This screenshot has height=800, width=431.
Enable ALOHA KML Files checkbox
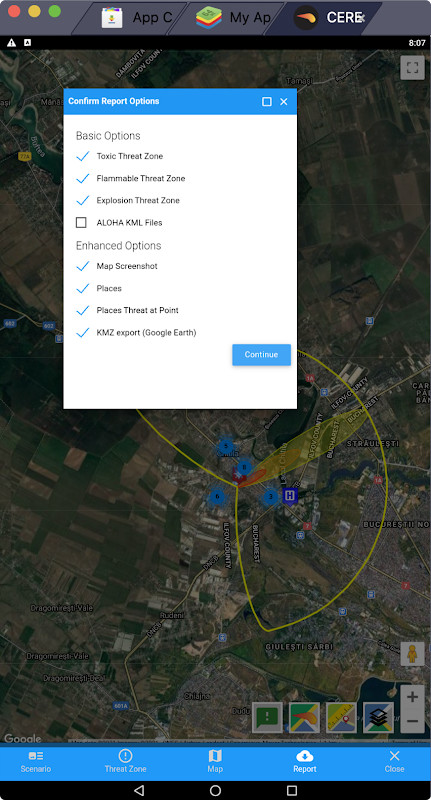(81, 222)
